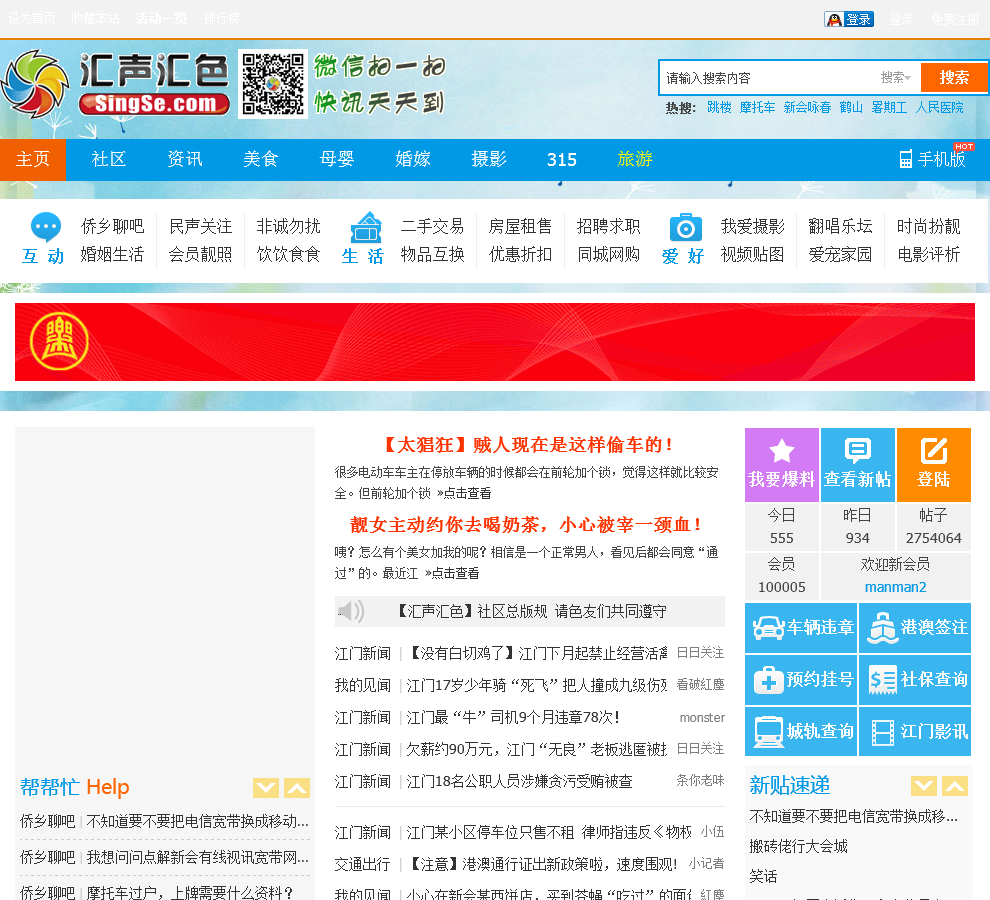Click the 生活 house icon

pos(366,227)
